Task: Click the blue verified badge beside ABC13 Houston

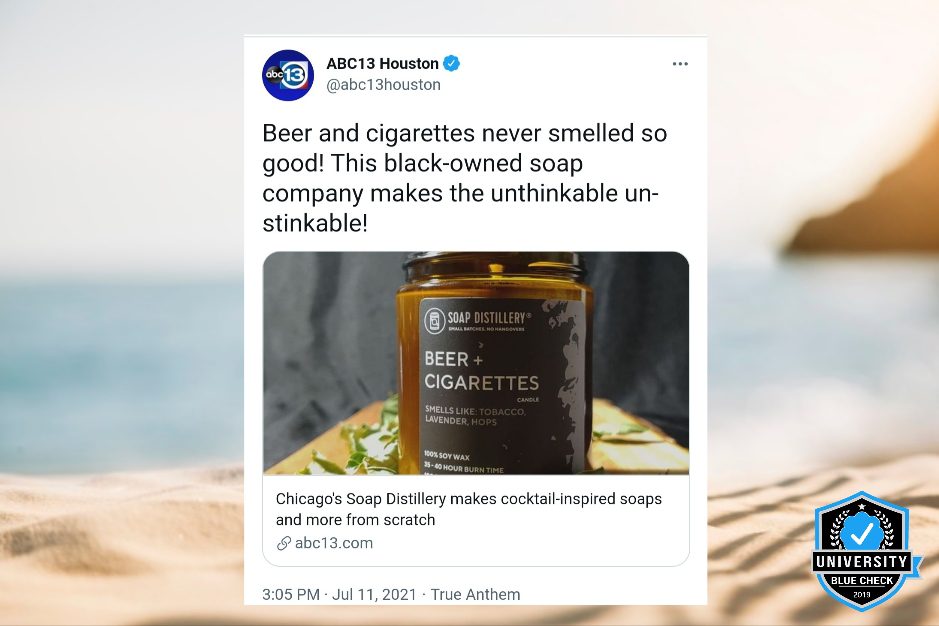Action: [452, 63]
